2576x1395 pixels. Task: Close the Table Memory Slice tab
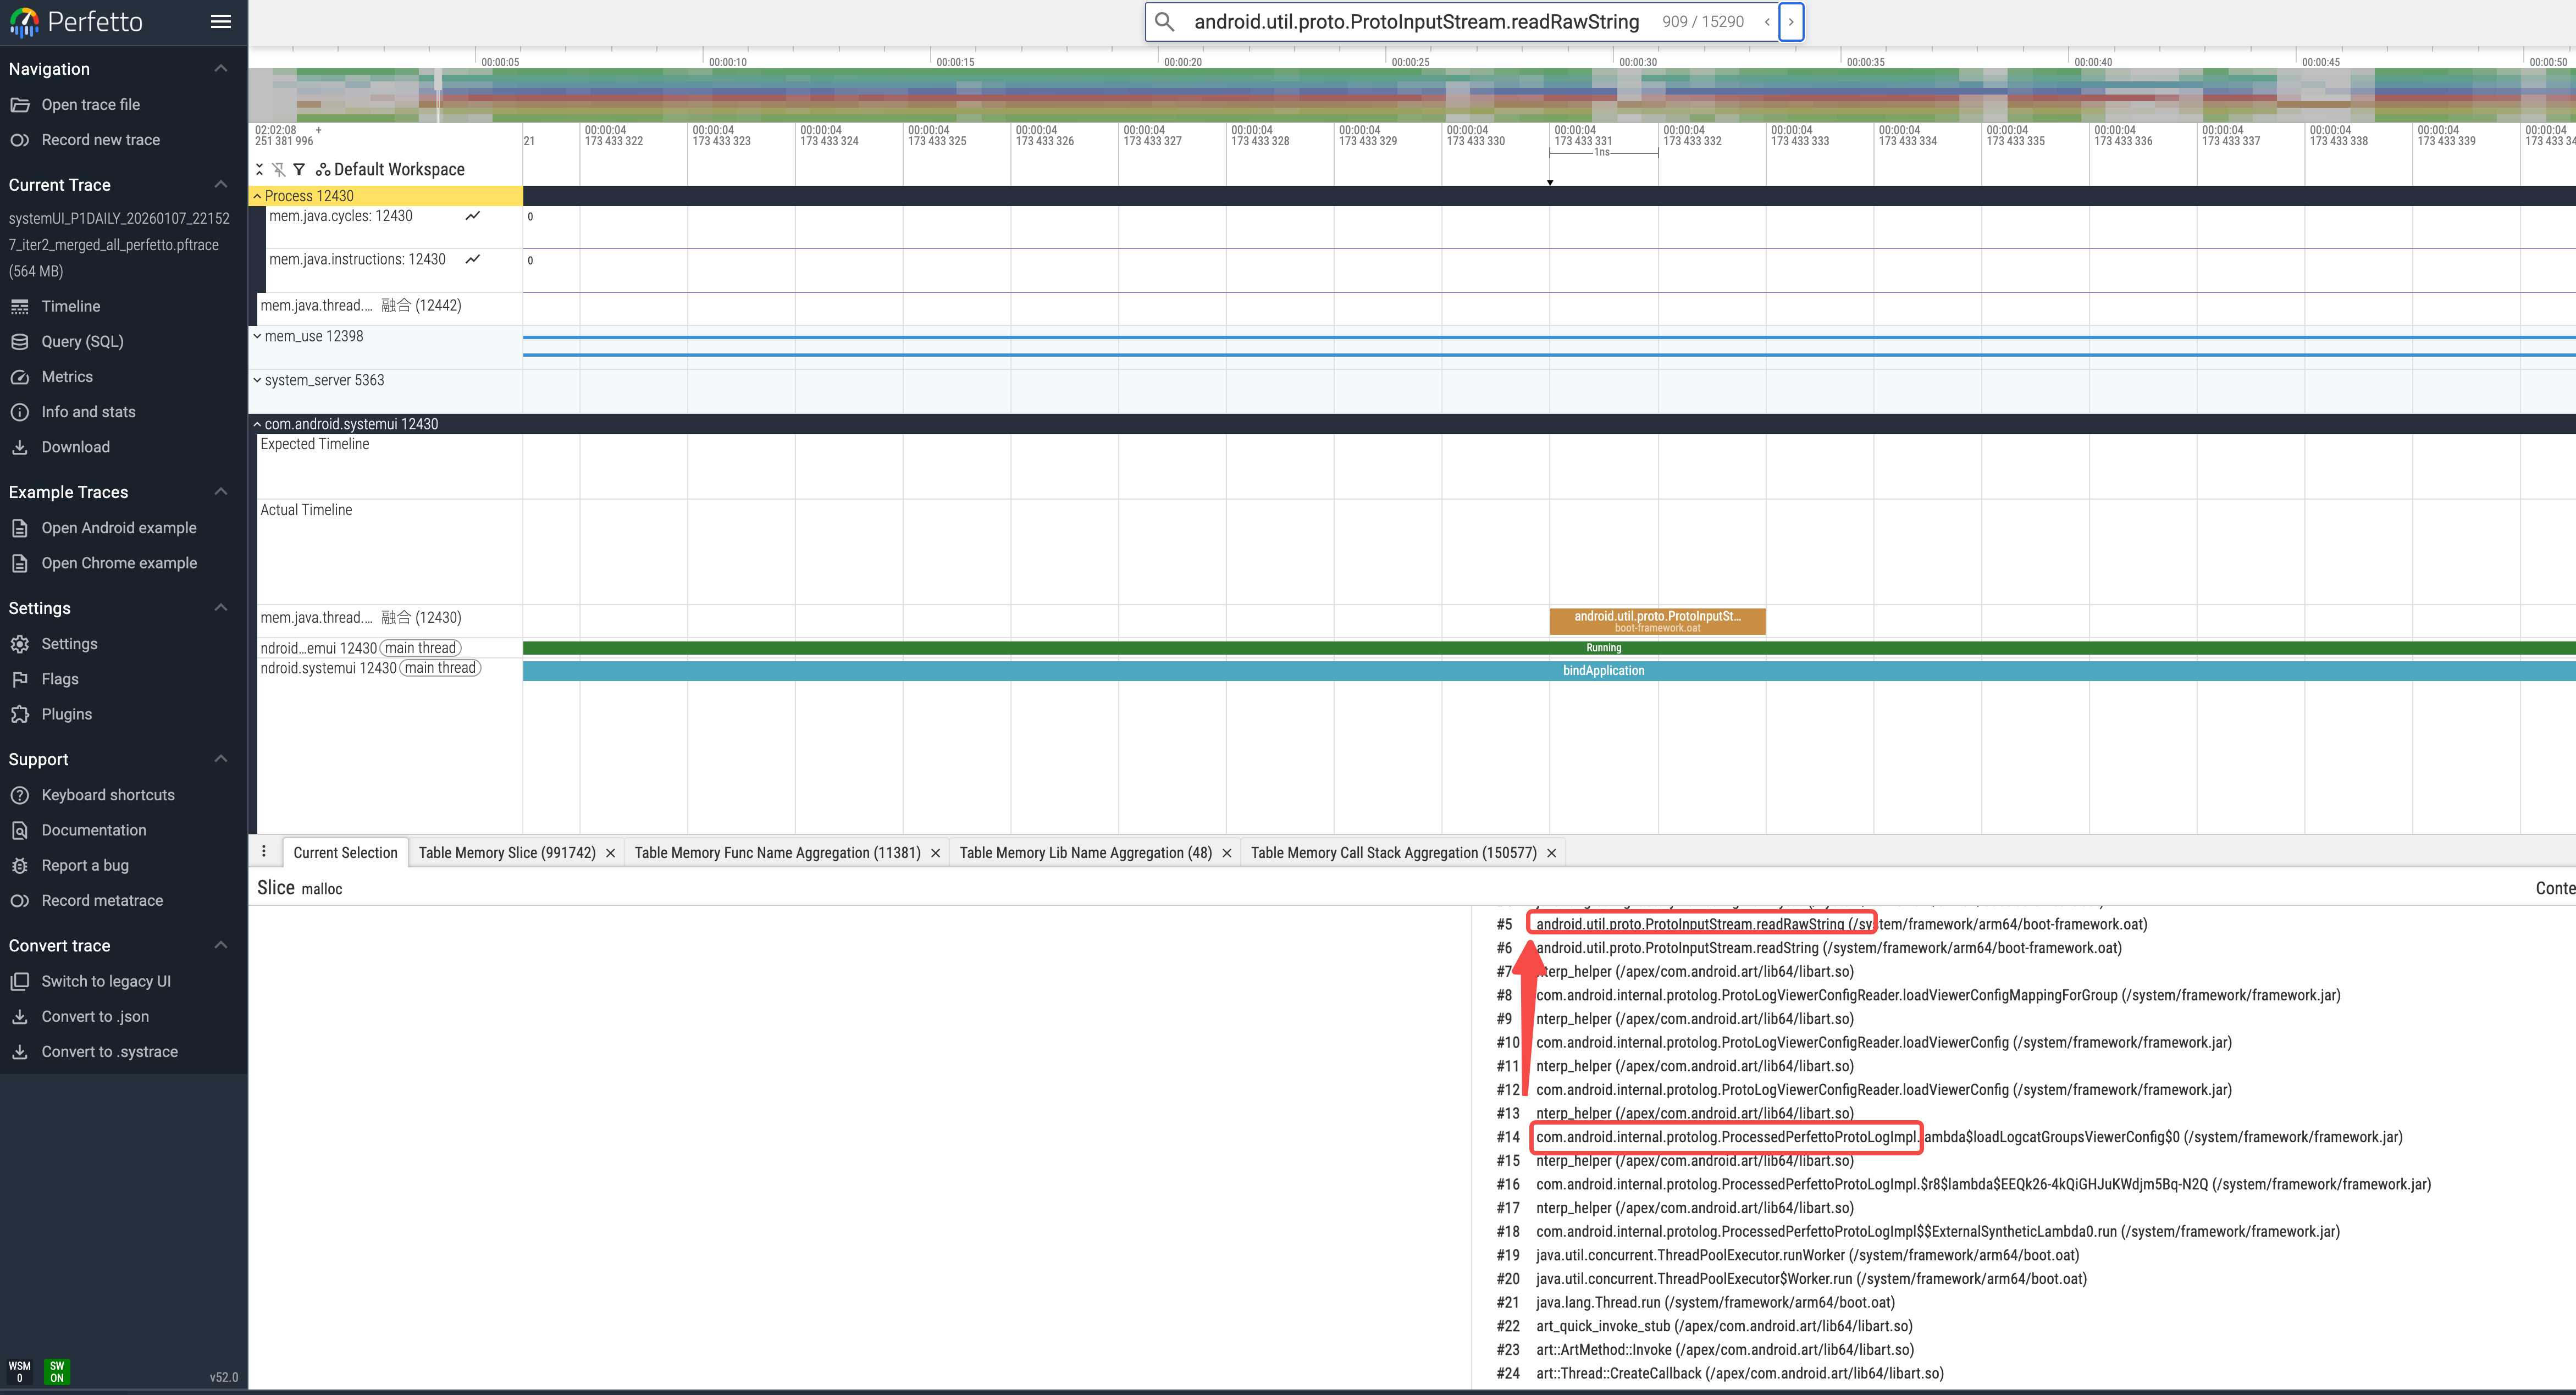(610, 853)
